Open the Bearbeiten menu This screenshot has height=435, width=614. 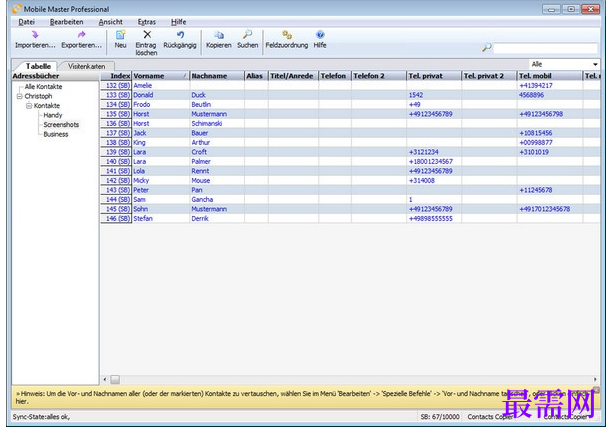point(66,21)
